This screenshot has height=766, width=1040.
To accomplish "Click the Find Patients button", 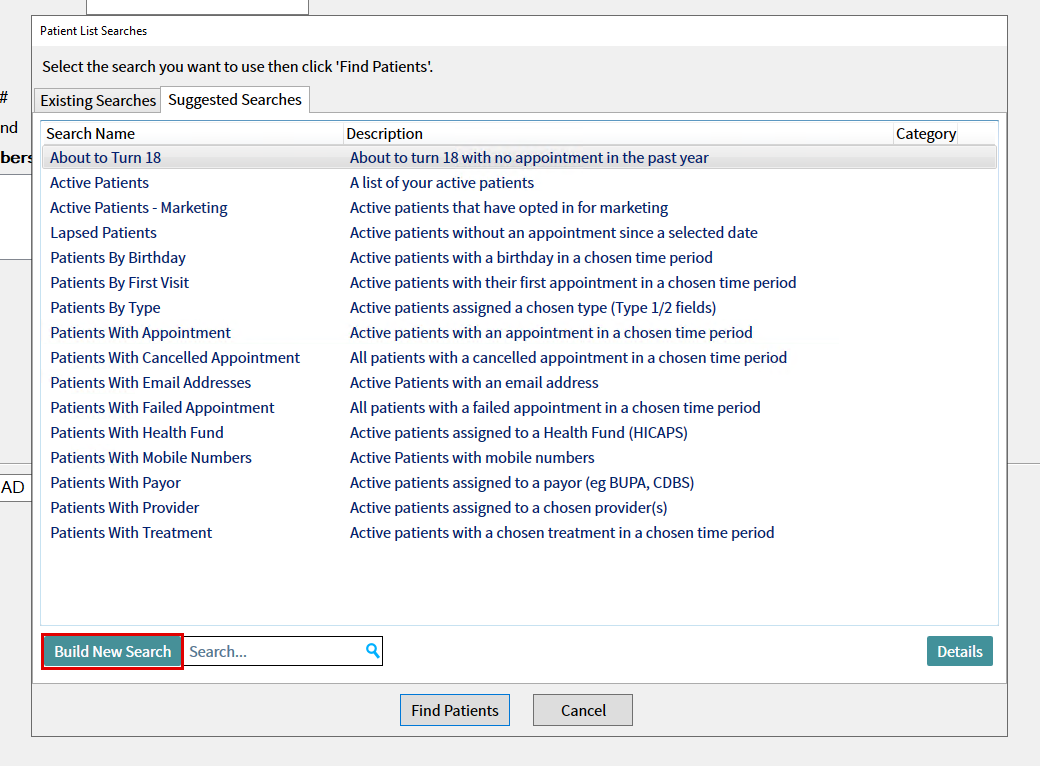I will [454, 710].
